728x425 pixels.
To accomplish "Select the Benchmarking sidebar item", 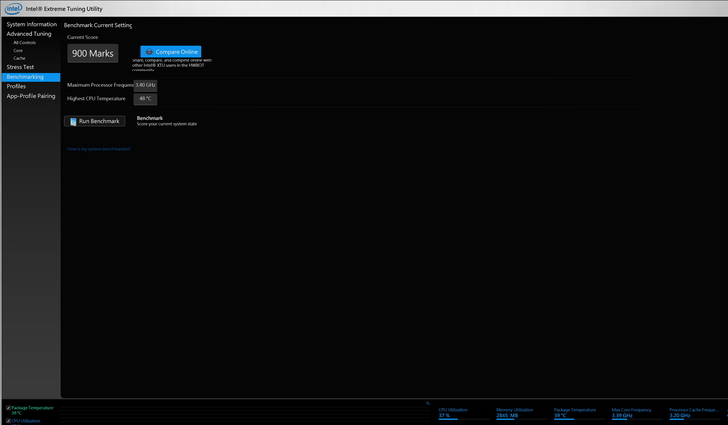I will click(31, 77).
